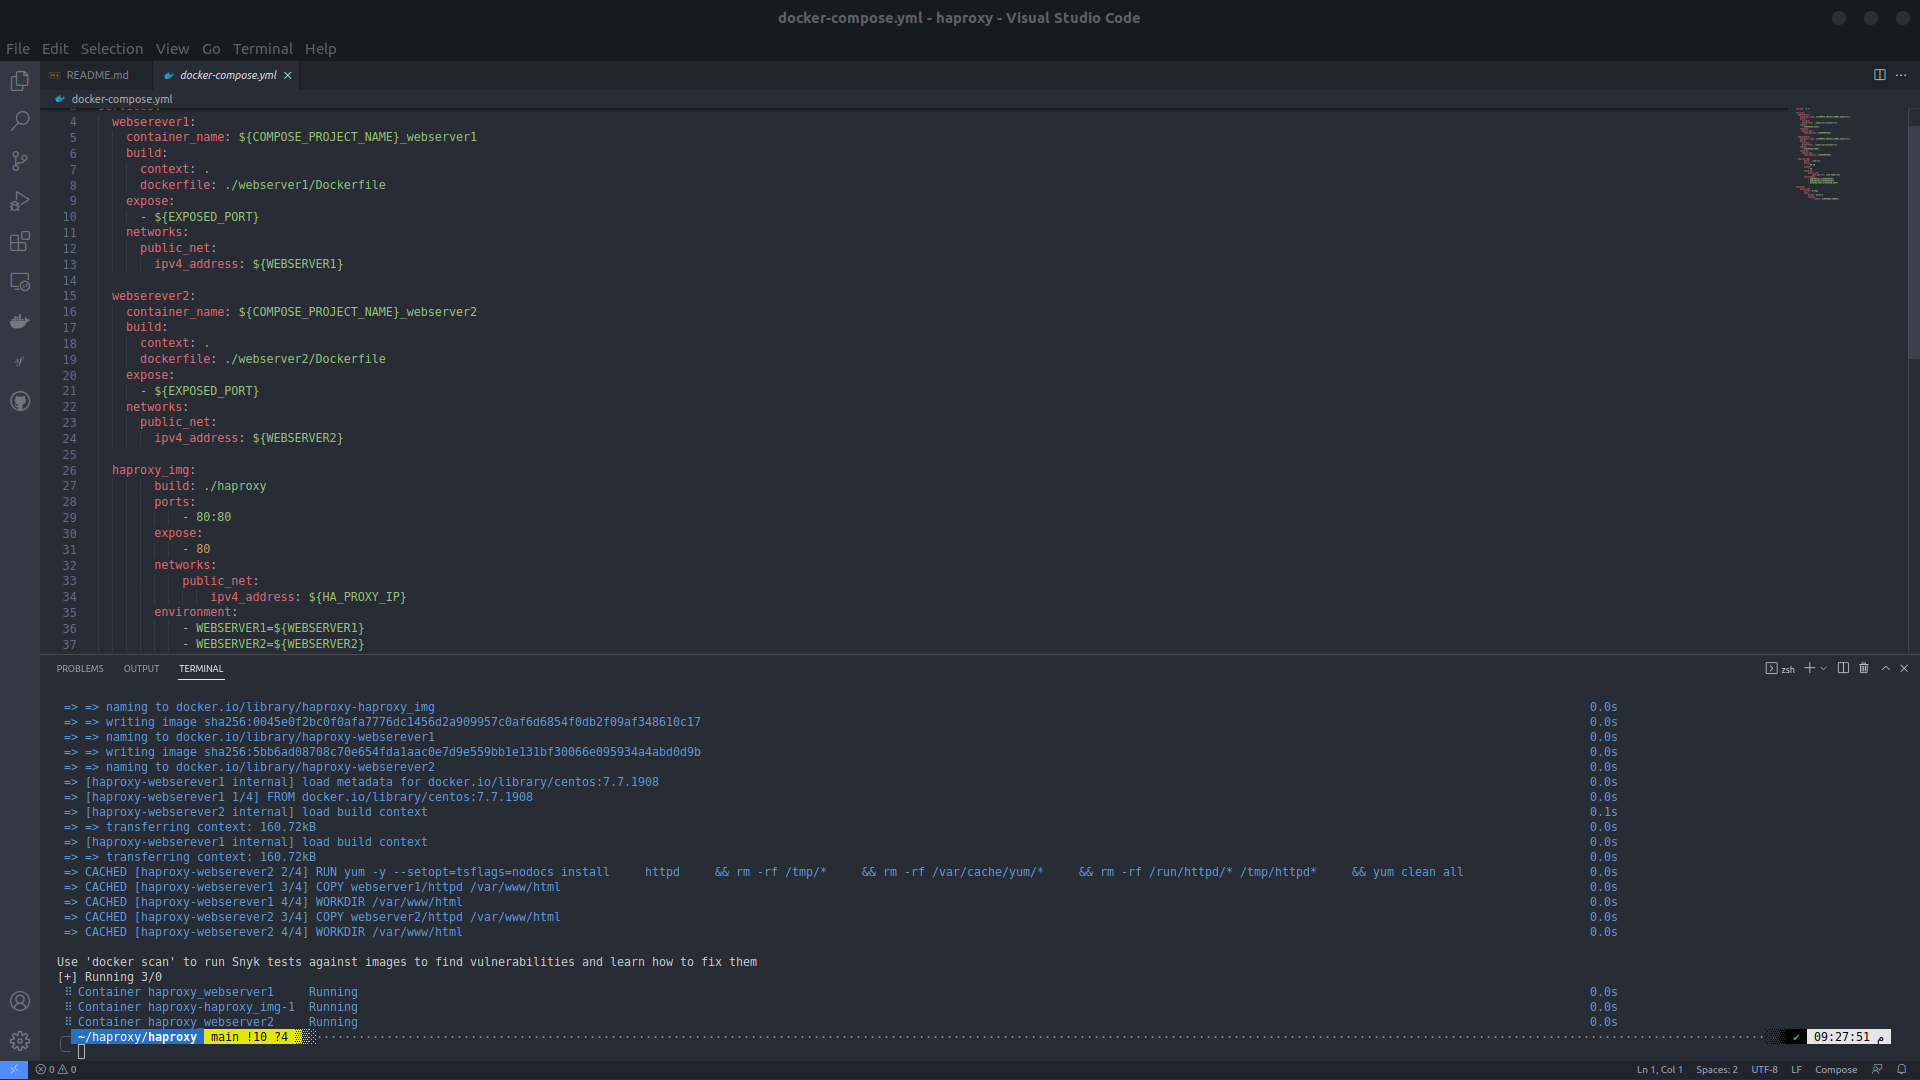This screenshot has height=1080, width=1920.
Task: Open Run and Debug view
Action: 20,201
